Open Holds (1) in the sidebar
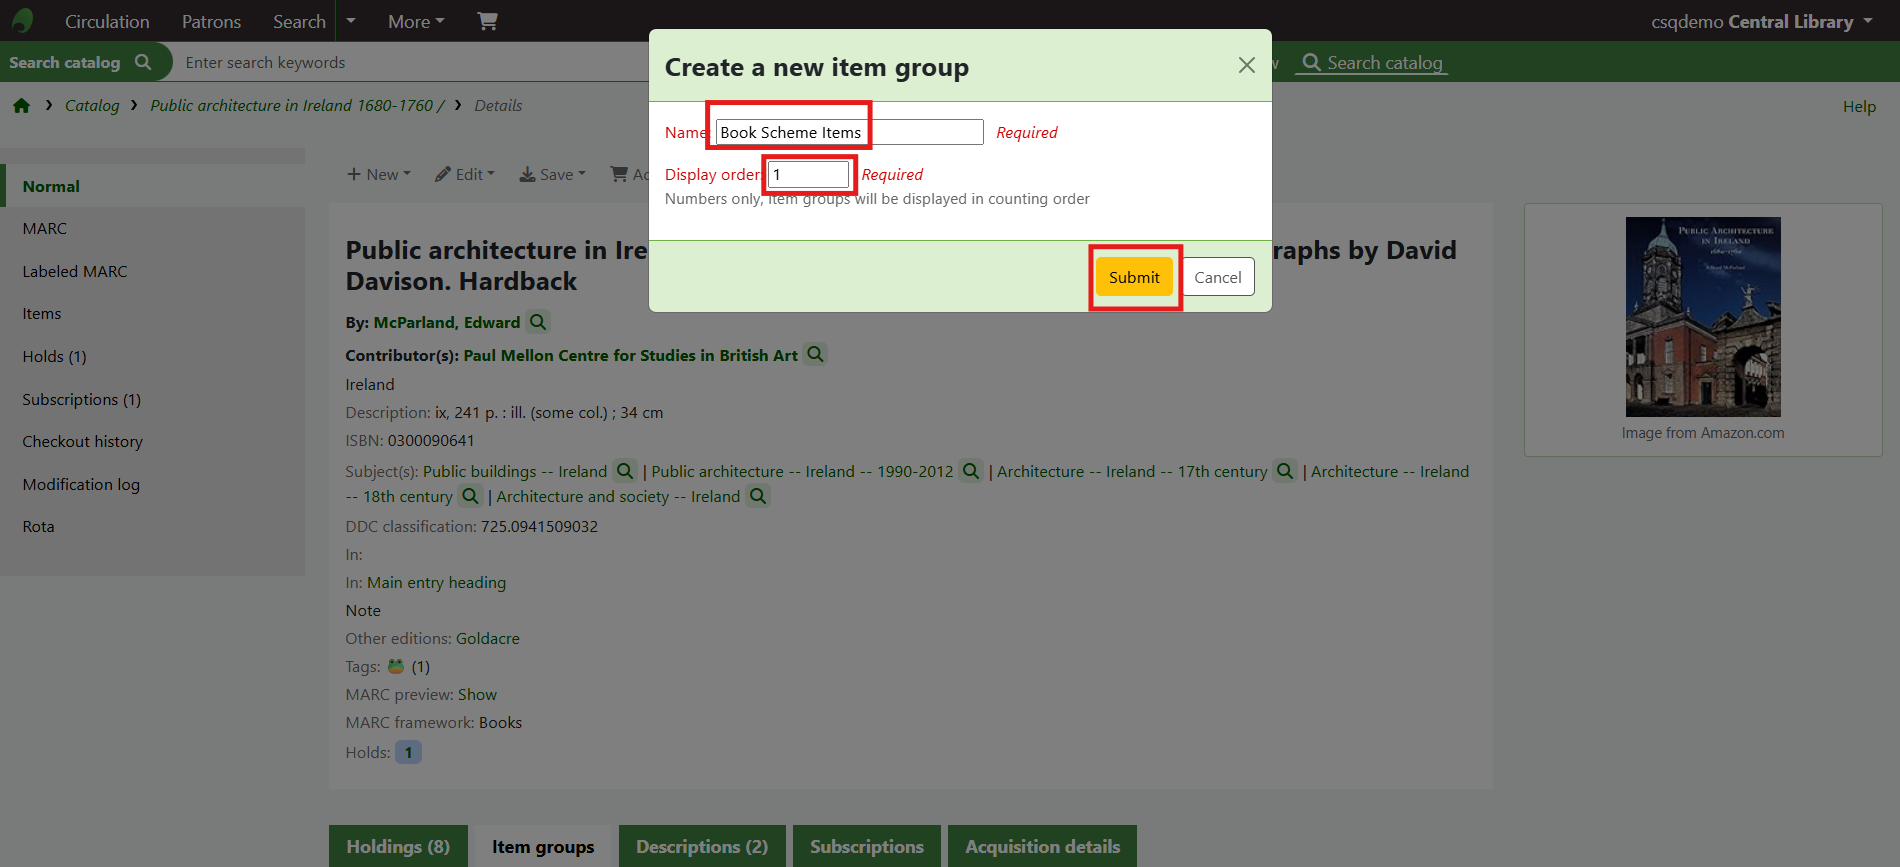This screenshot has width=1900, height=867. point(55,356)
